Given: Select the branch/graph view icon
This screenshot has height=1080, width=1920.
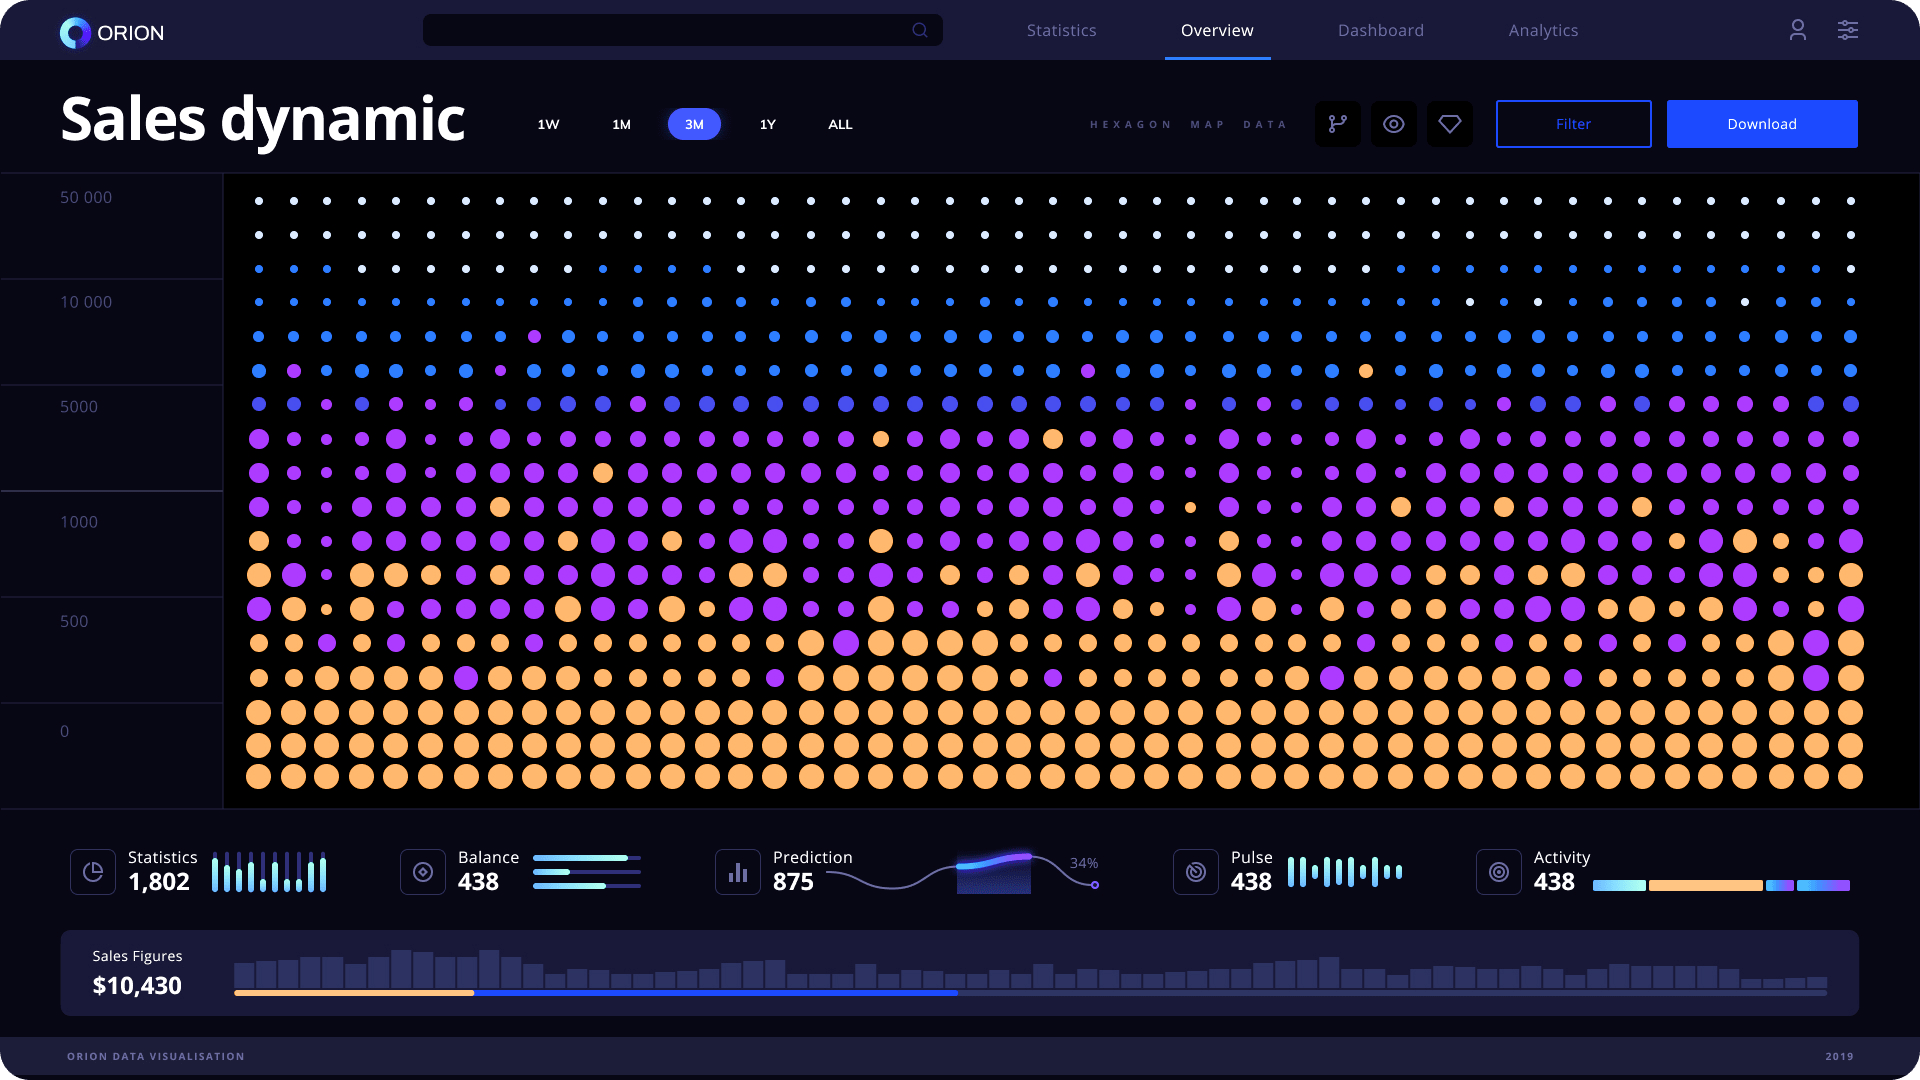Looking at the screenshot, I should click(x=1338, y=124).
